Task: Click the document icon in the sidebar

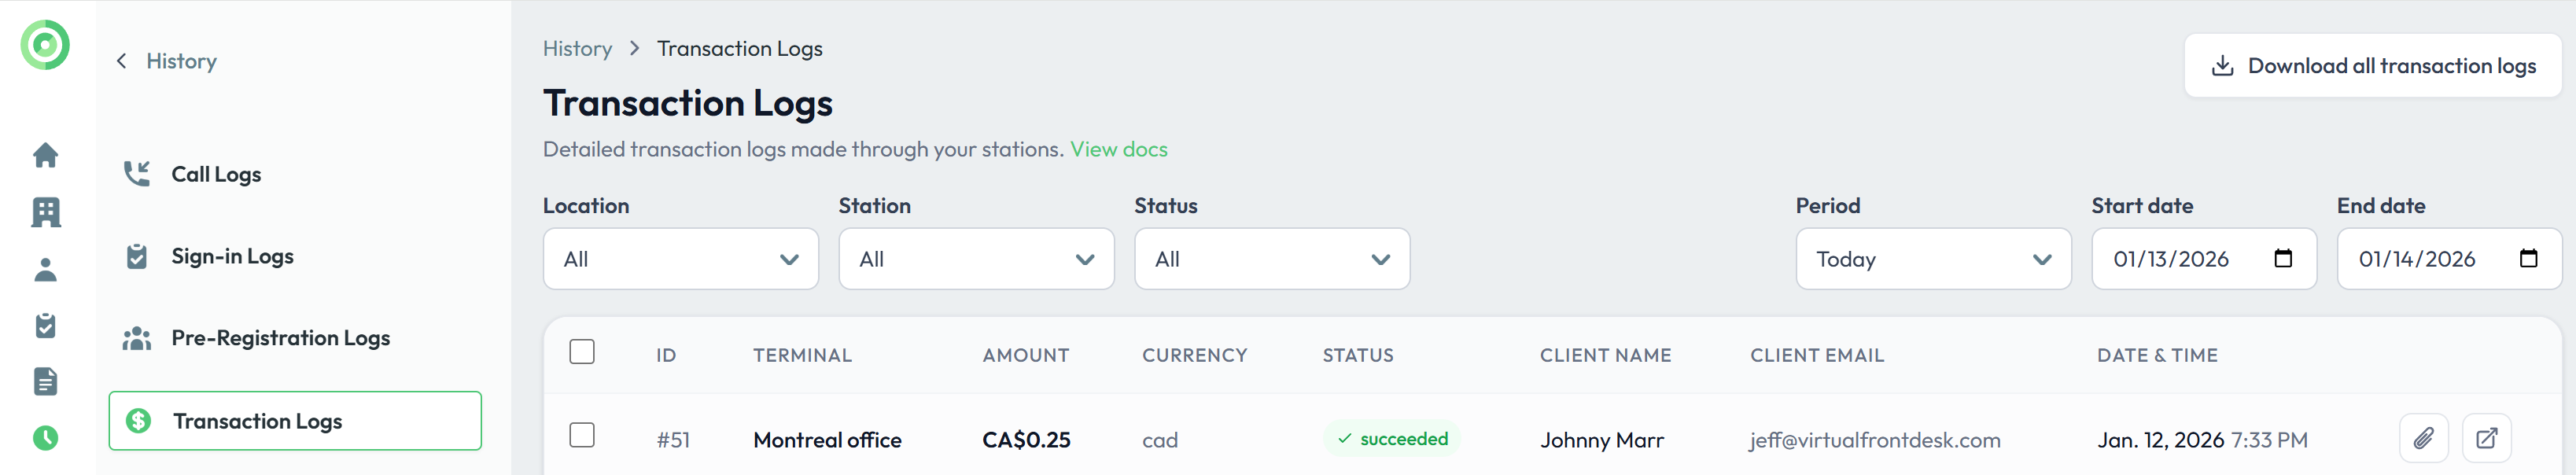Action: tap(45, 381)
